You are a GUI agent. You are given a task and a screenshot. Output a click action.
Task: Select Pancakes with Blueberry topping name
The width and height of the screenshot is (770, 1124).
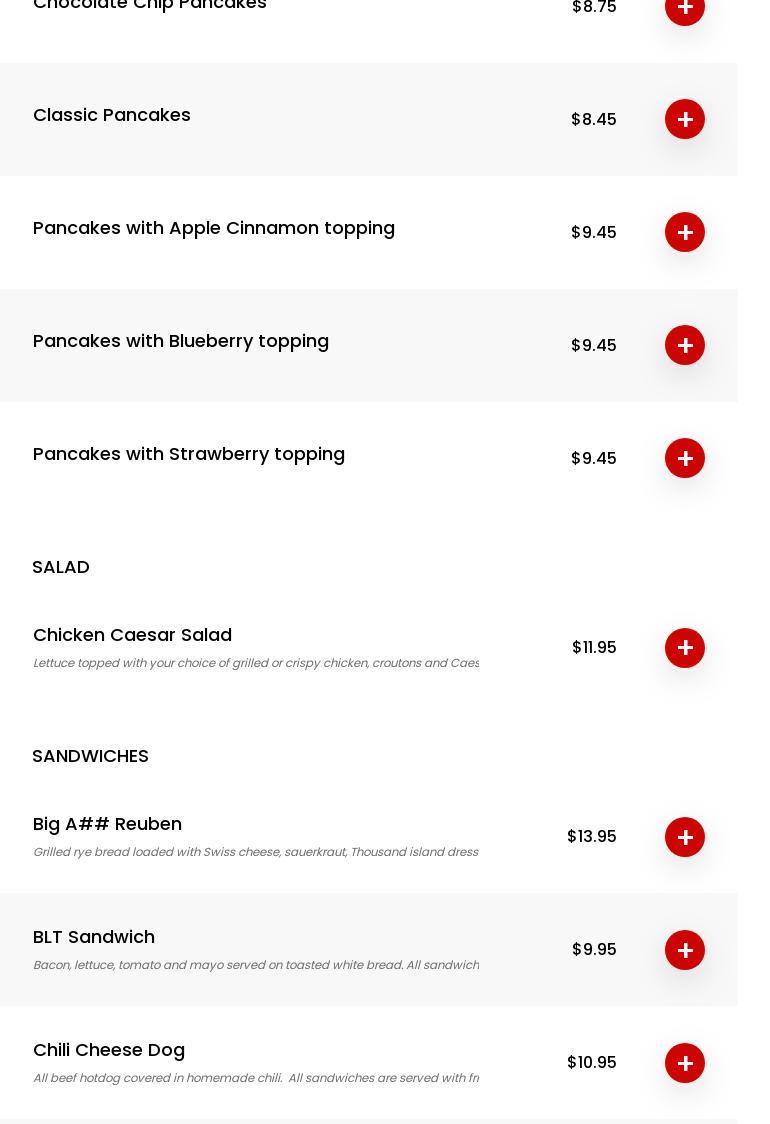pos(181,342)
